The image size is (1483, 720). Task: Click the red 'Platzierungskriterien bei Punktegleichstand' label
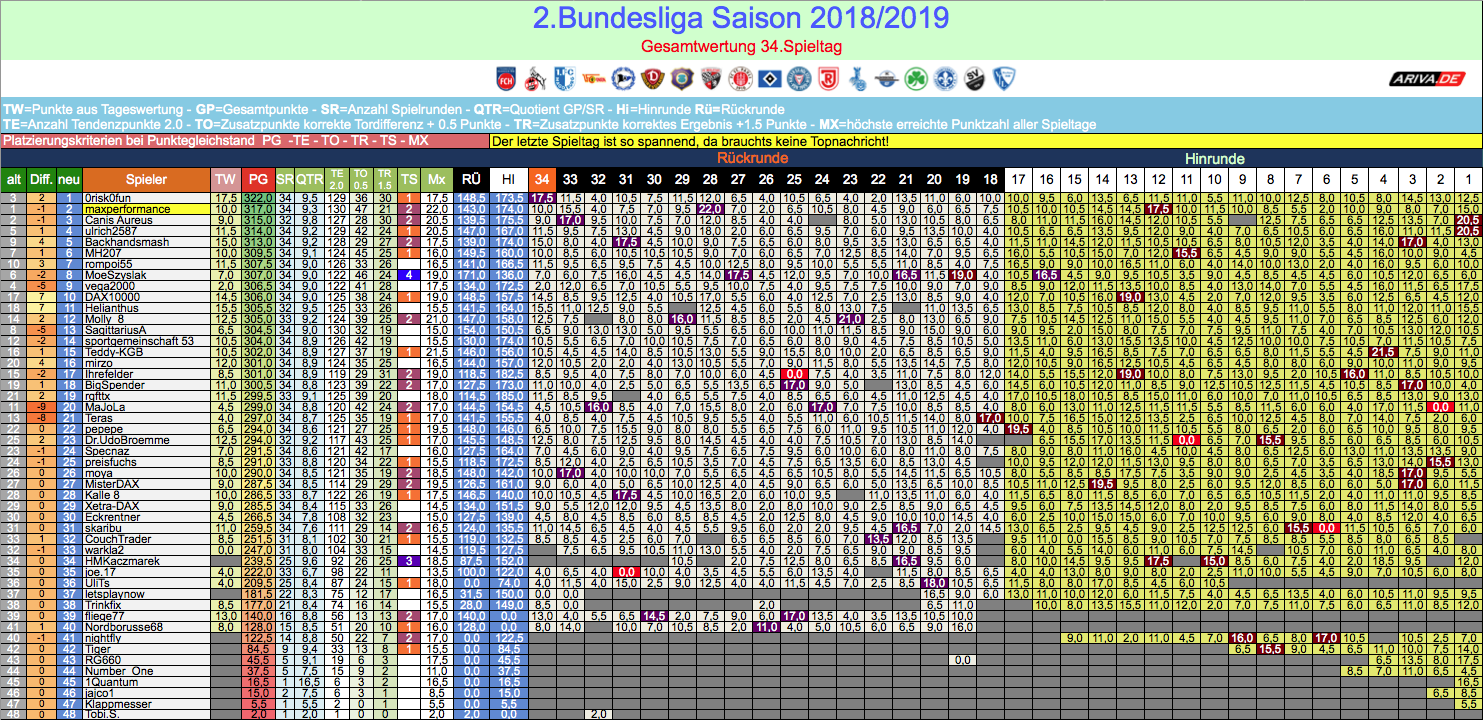click(244, 141)
